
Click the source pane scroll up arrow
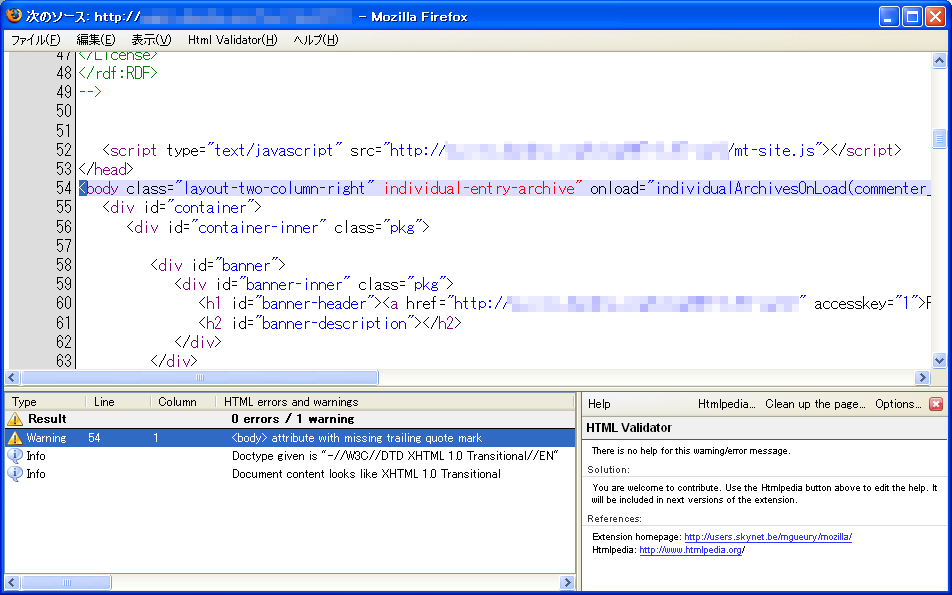(x=939, y=60)
